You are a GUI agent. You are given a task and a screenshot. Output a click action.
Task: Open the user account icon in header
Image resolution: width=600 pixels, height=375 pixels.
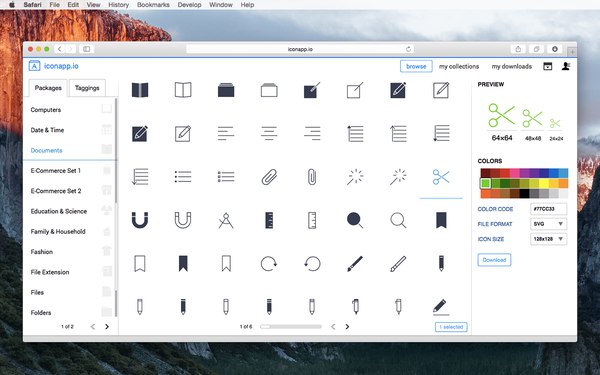566,66
